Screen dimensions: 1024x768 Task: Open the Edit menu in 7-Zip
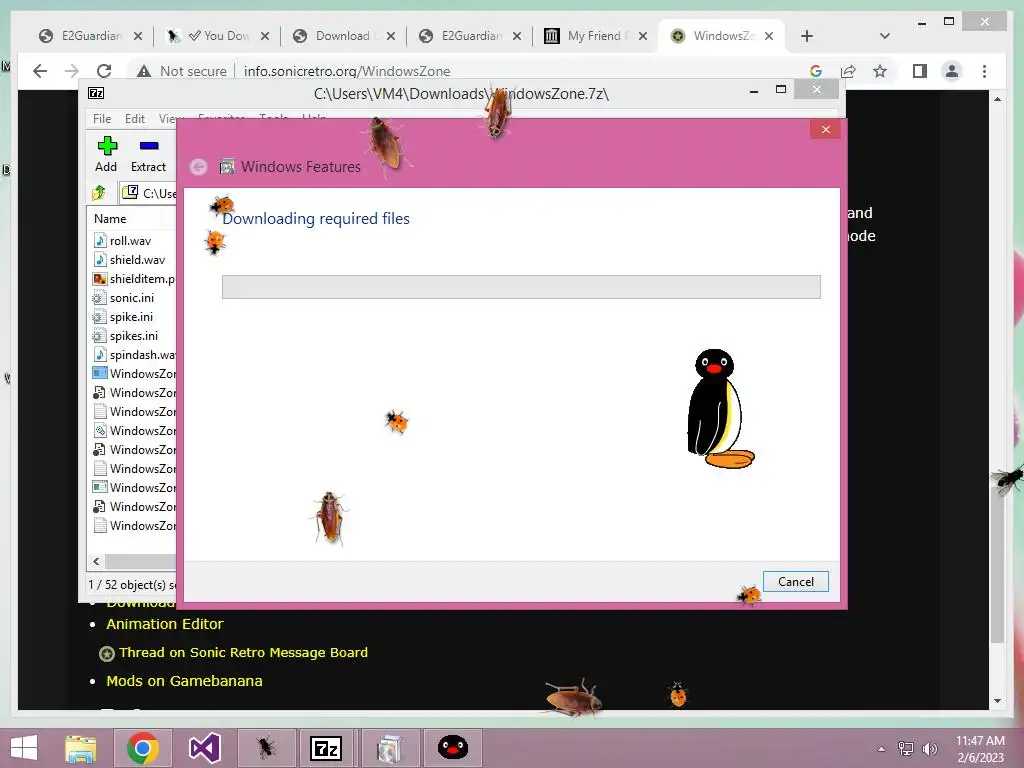[135, 119]
